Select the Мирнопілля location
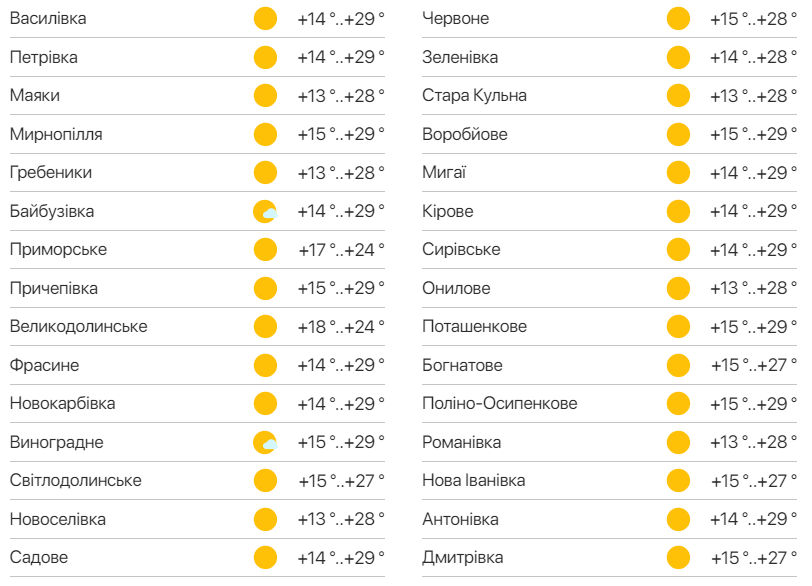This screenshot has width=812, height=586. tap(56, 134)
